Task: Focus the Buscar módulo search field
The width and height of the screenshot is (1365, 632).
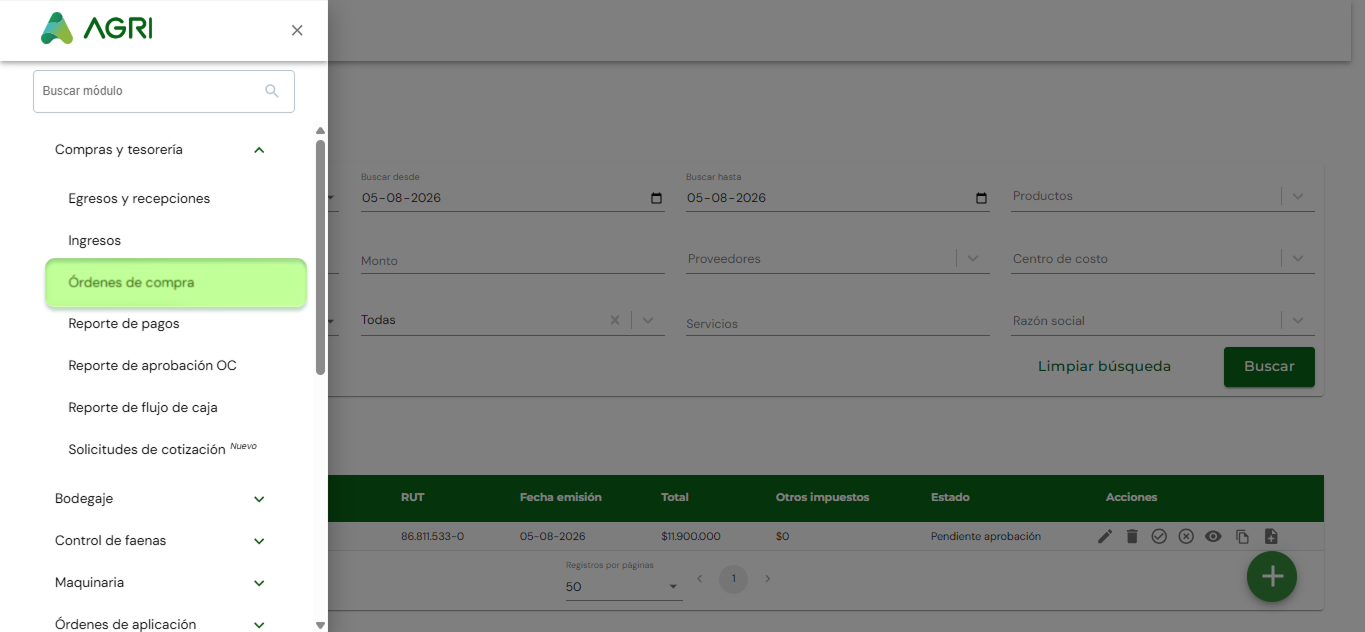Action: pyautogui.click(x=164, y=91)
